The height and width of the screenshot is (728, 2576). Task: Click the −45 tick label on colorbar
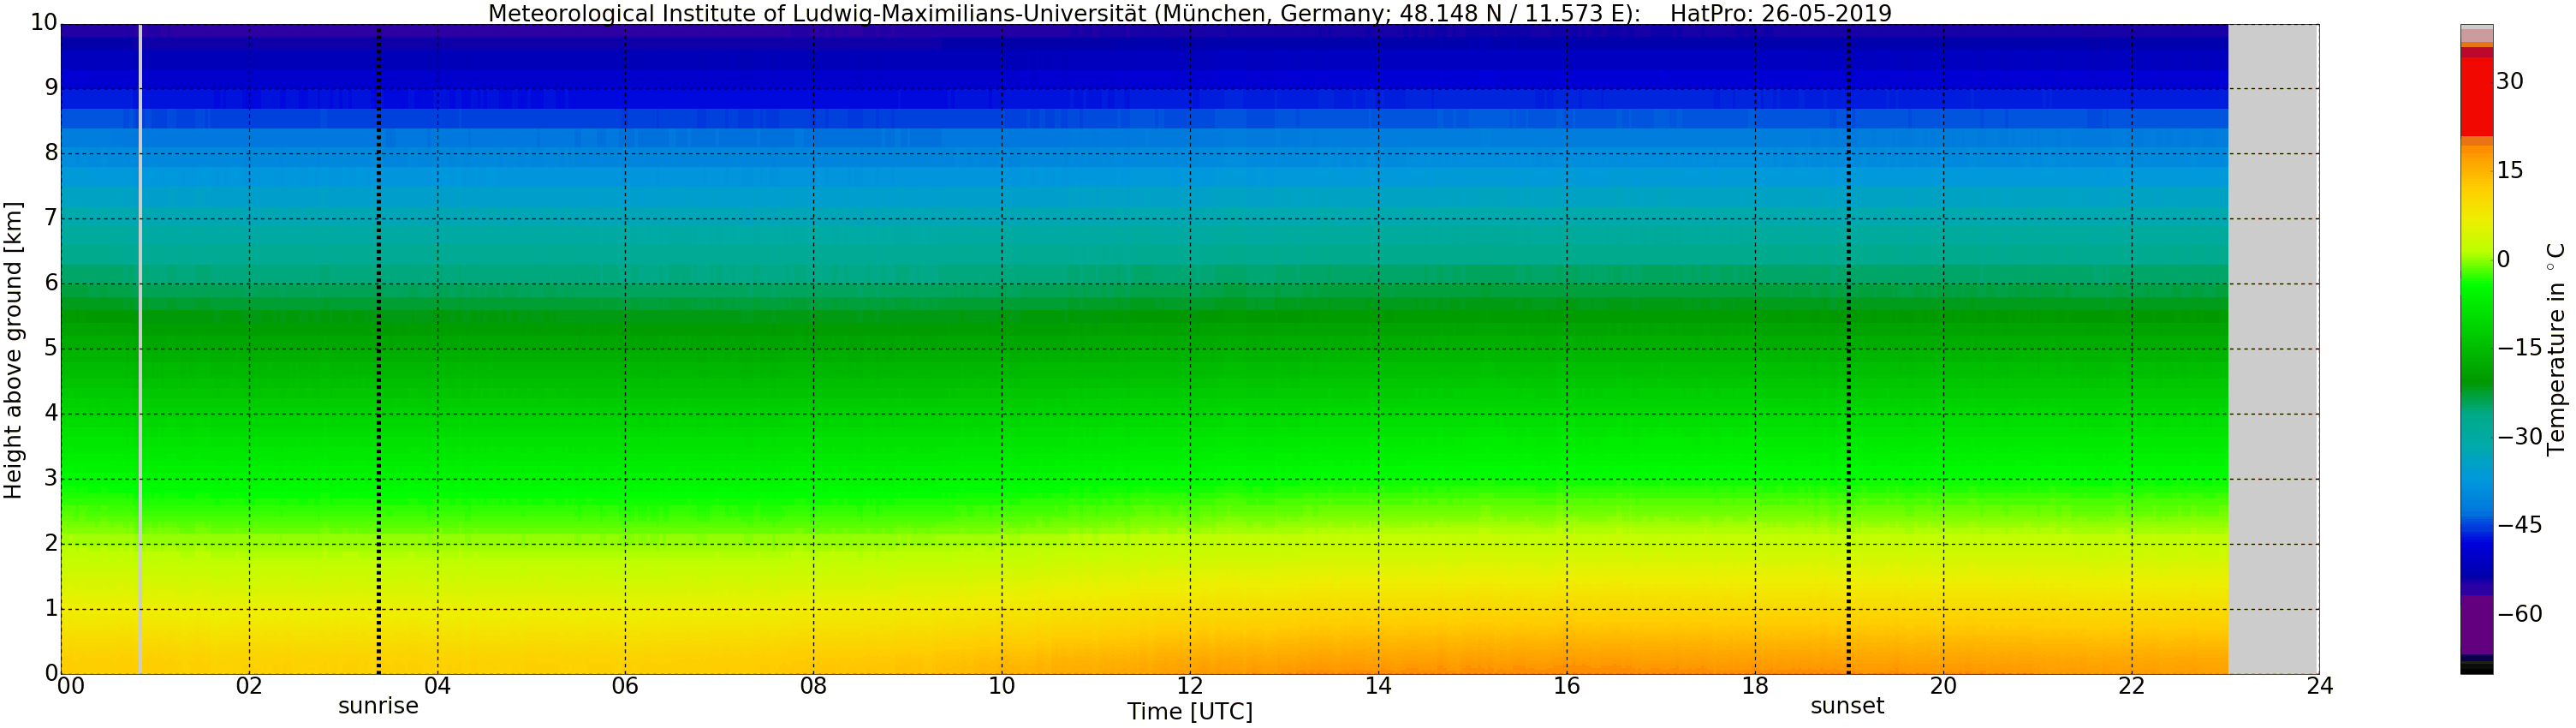pyautogui.click(x=2519, y=525)
